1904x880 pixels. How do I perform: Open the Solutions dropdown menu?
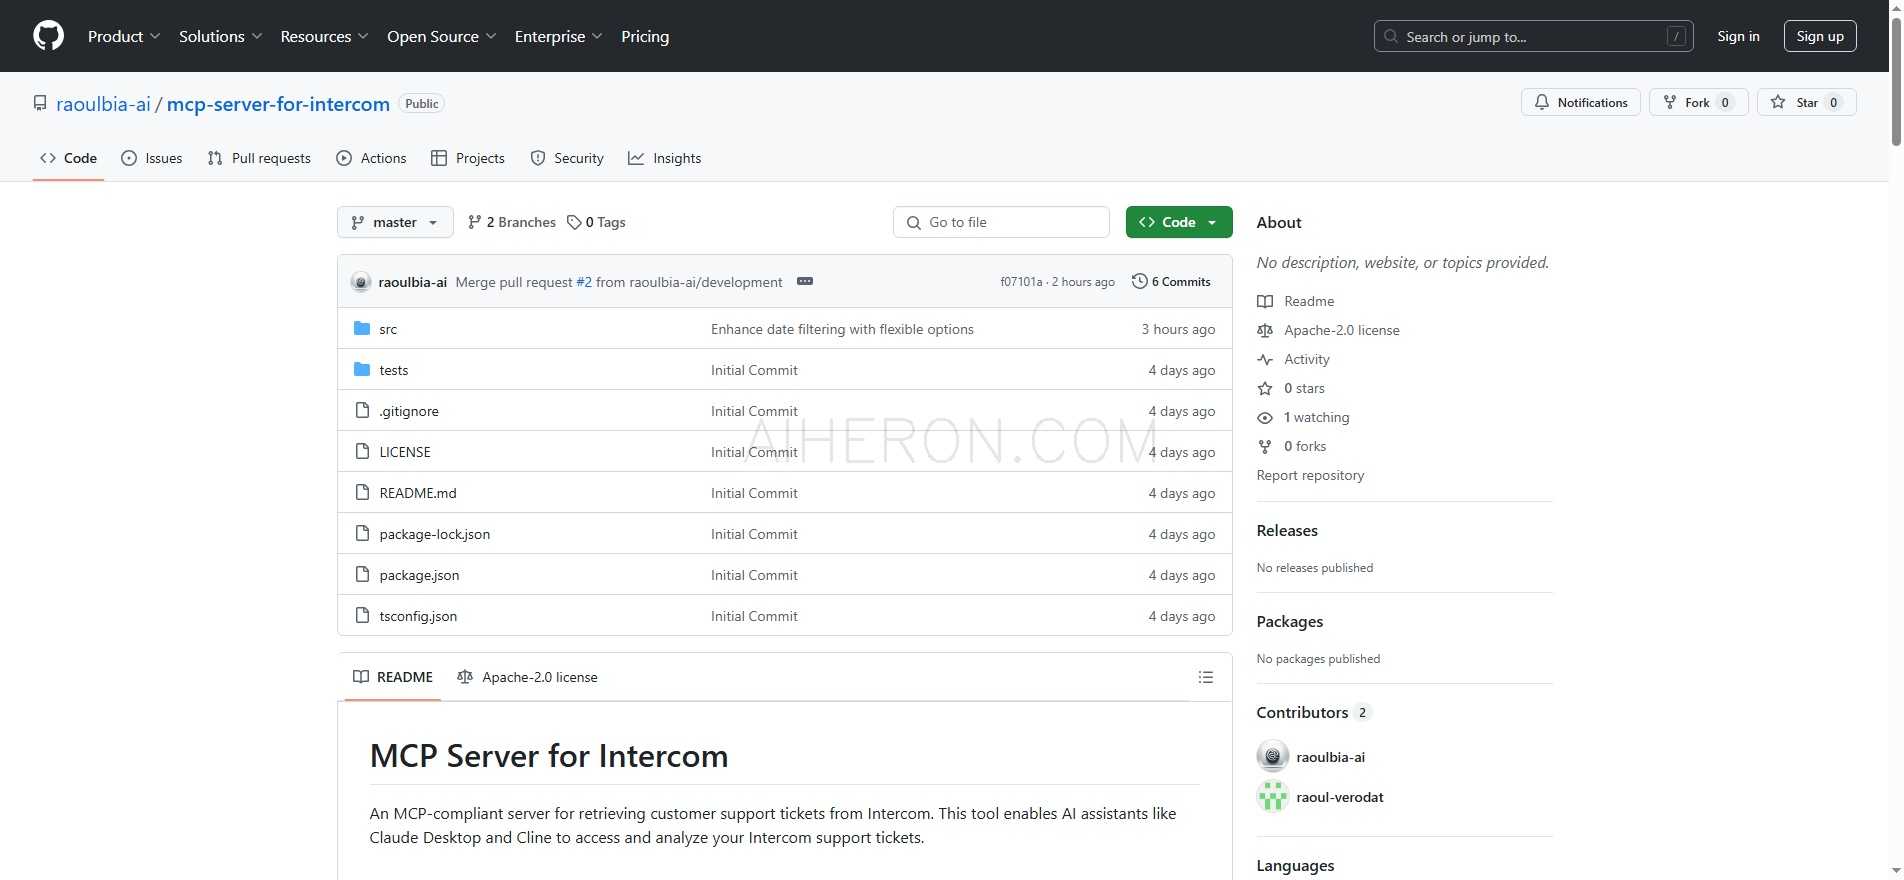221,36
